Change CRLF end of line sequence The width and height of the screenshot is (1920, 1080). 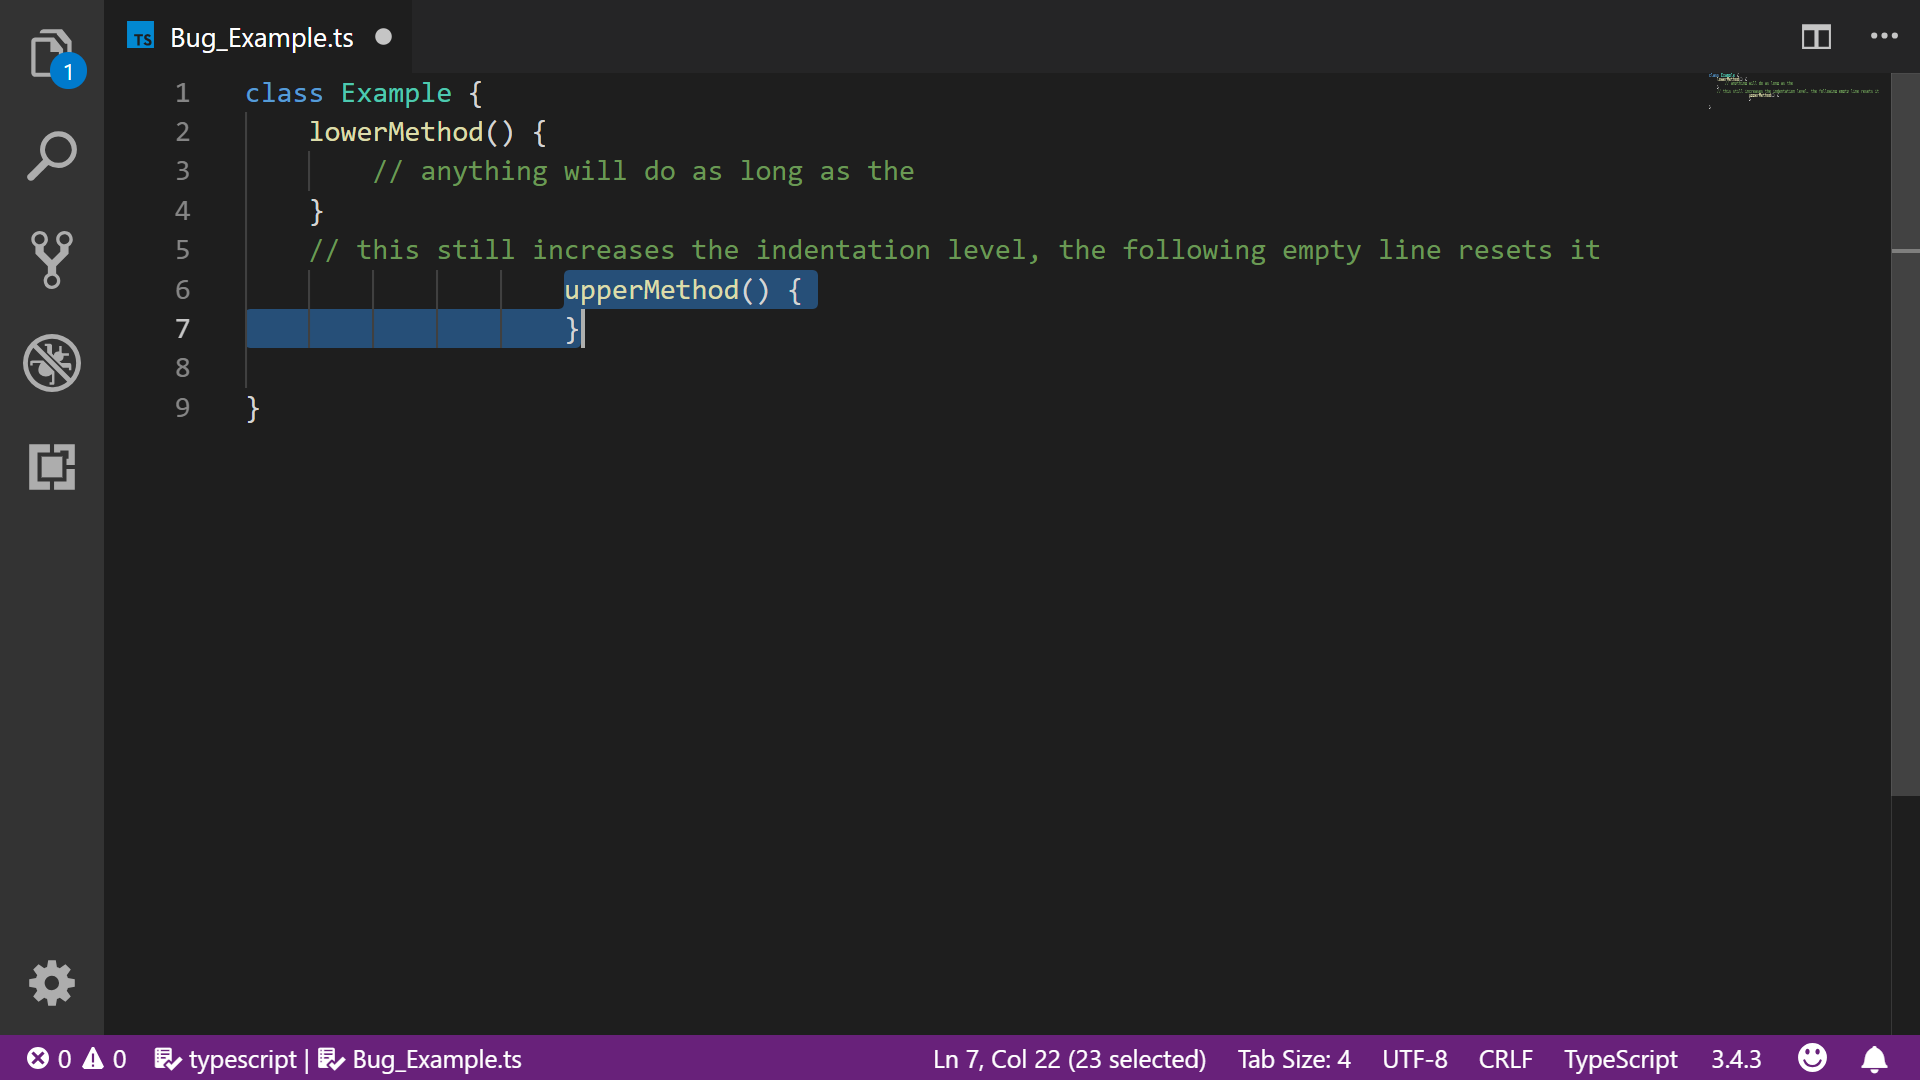pos(1505,1058)
